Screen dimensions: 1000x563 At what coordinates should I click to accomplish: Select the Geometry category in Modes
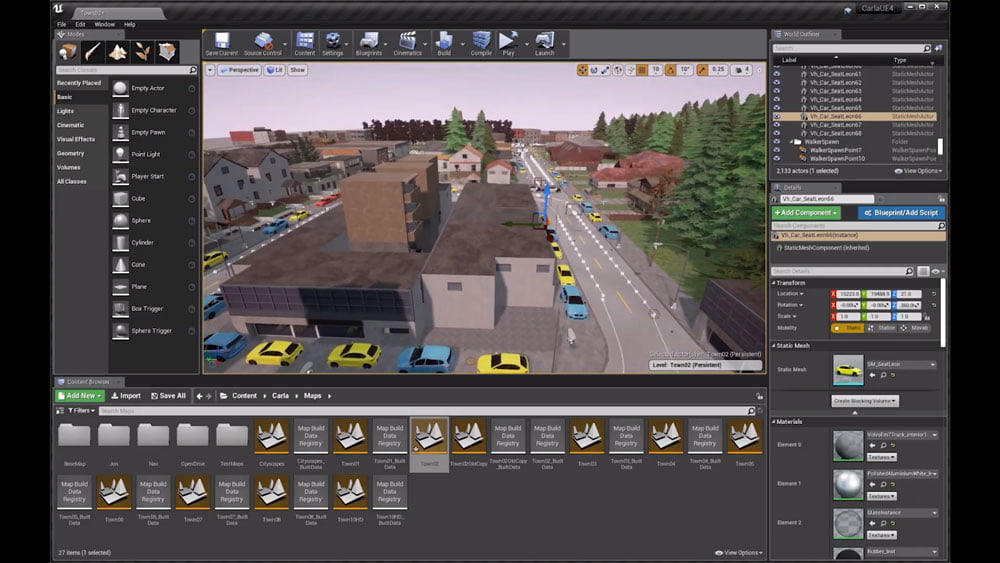point(71,153)
